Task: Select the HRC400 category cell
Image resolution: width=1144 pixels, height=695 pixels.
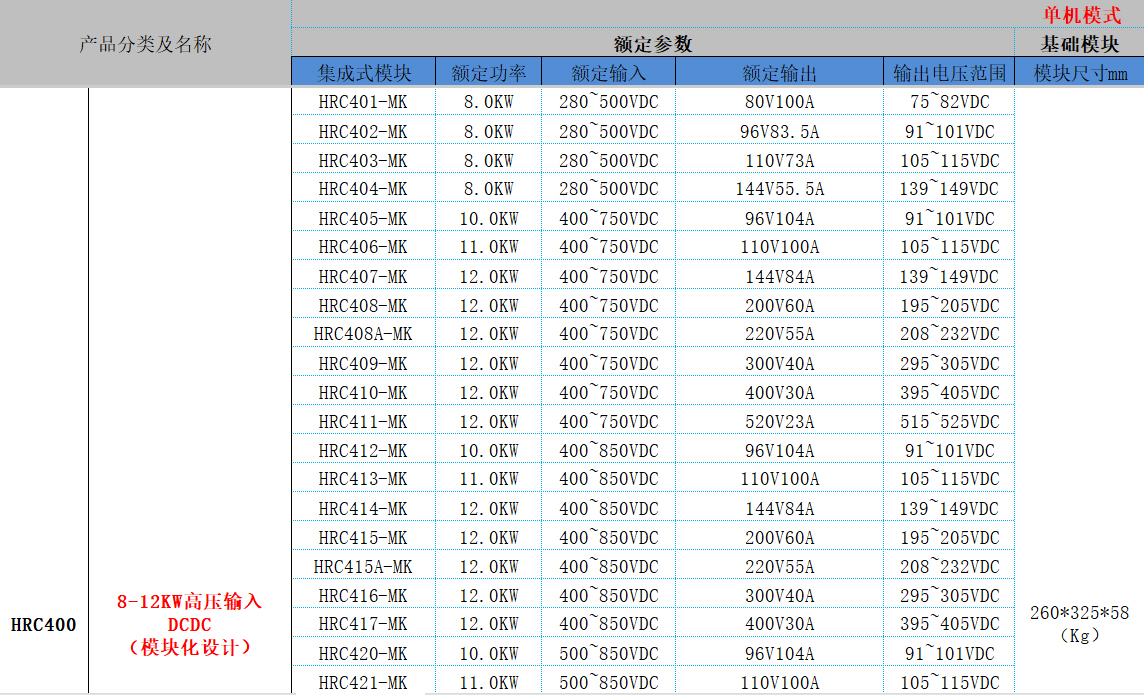Action: tap(44, 622)
